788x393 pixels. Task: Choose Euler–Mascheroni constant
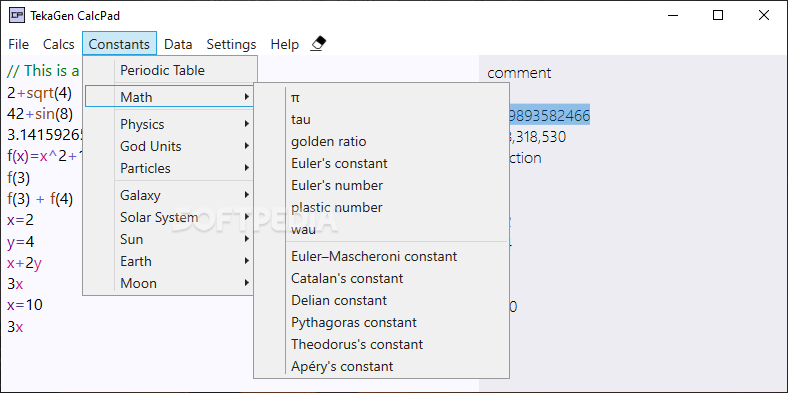[x=381, y=256]
